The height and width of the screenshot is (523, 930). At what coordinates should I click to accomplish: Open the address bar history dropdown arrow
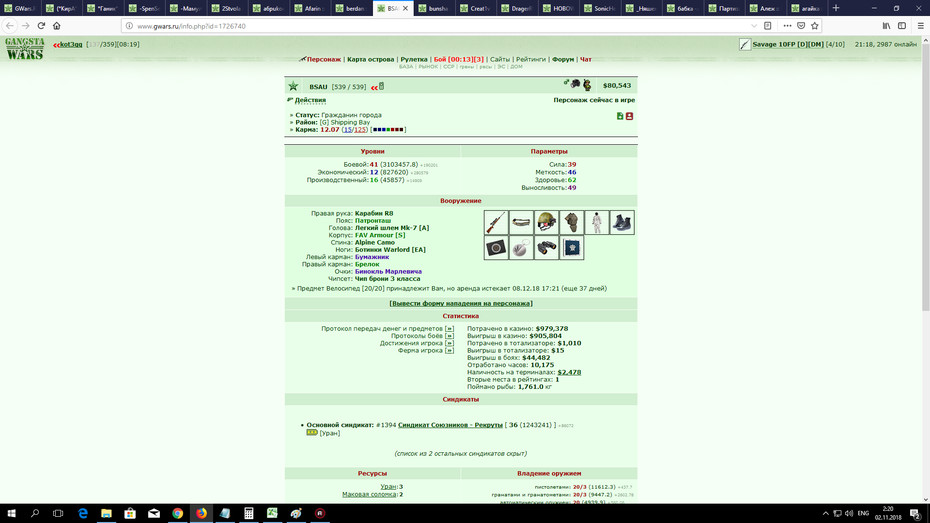coord(753,26)
